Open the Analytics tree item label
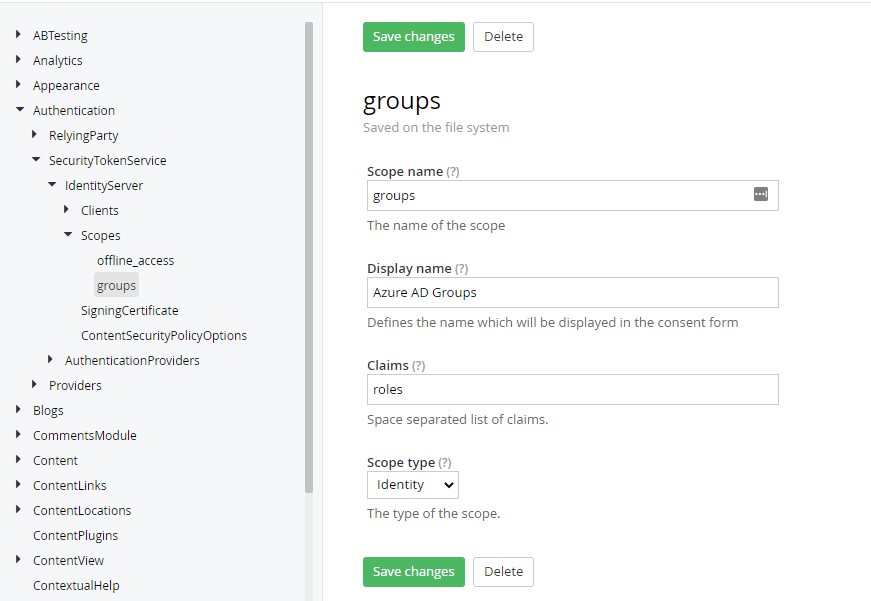The image size is (871, 601). pyautogui.click(x=58, y=61)
